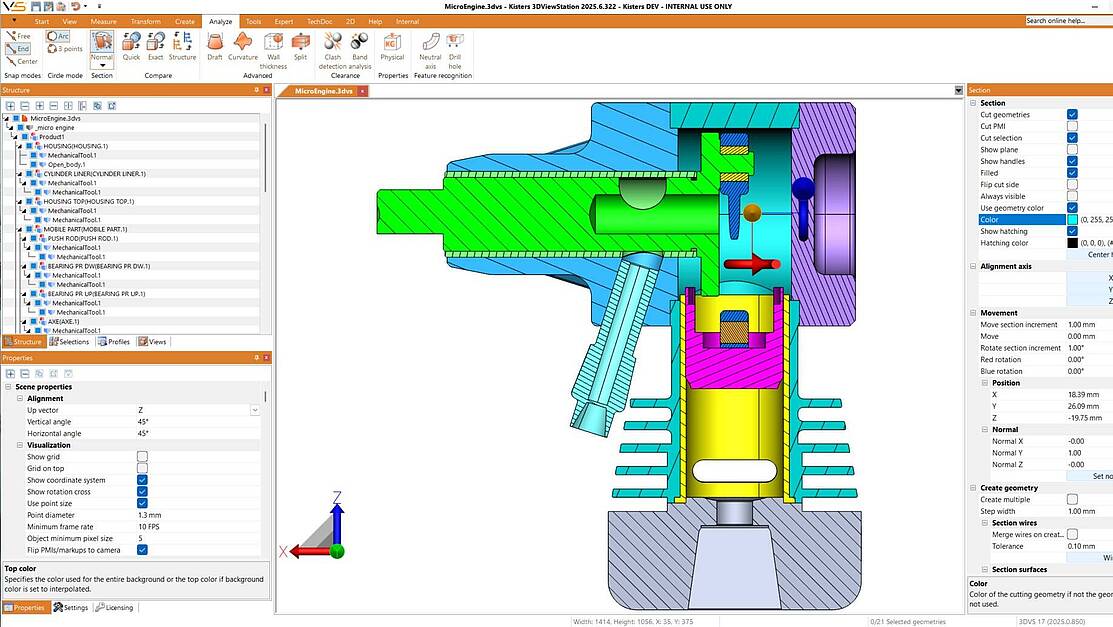Uncheck Show coordinate system in Scene properties
The width and height of the screenshot is (1113, 627).
coord(142,480)
